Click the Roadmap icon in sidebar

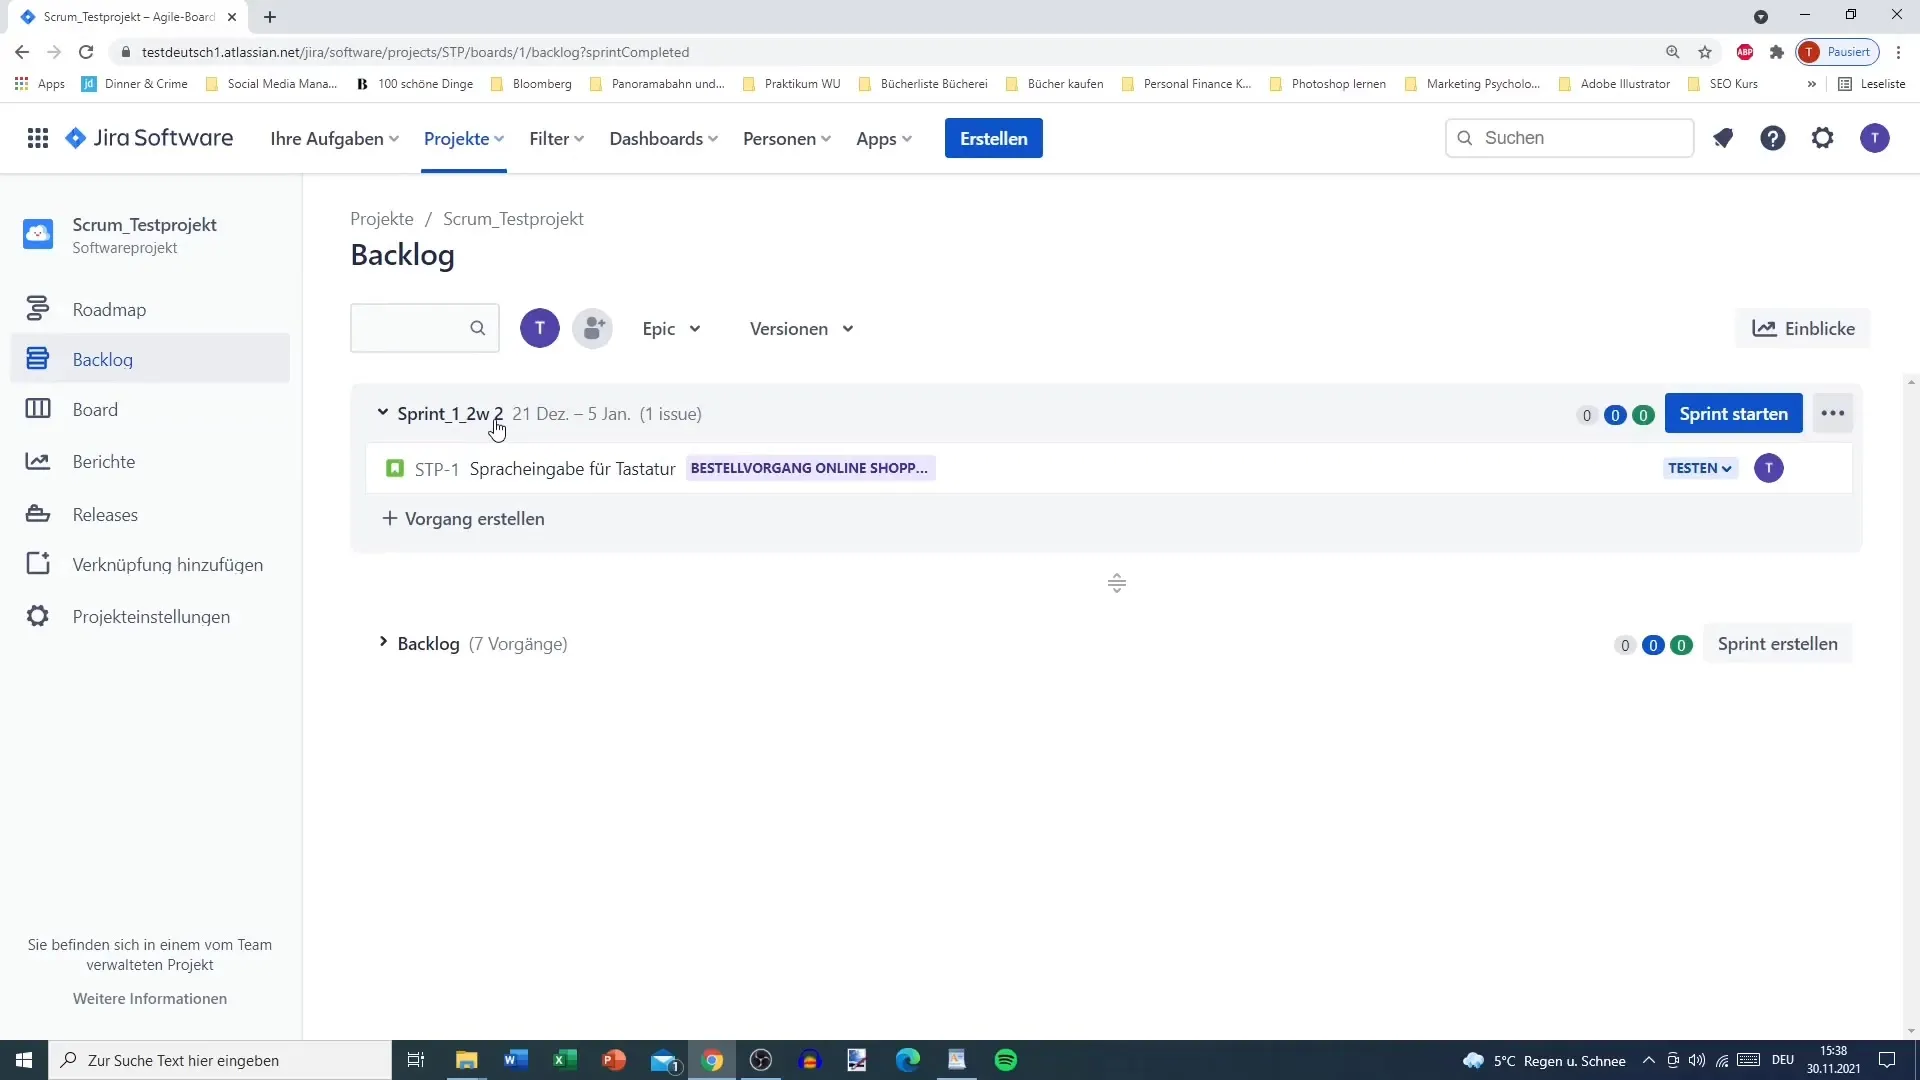click(37, 307)
